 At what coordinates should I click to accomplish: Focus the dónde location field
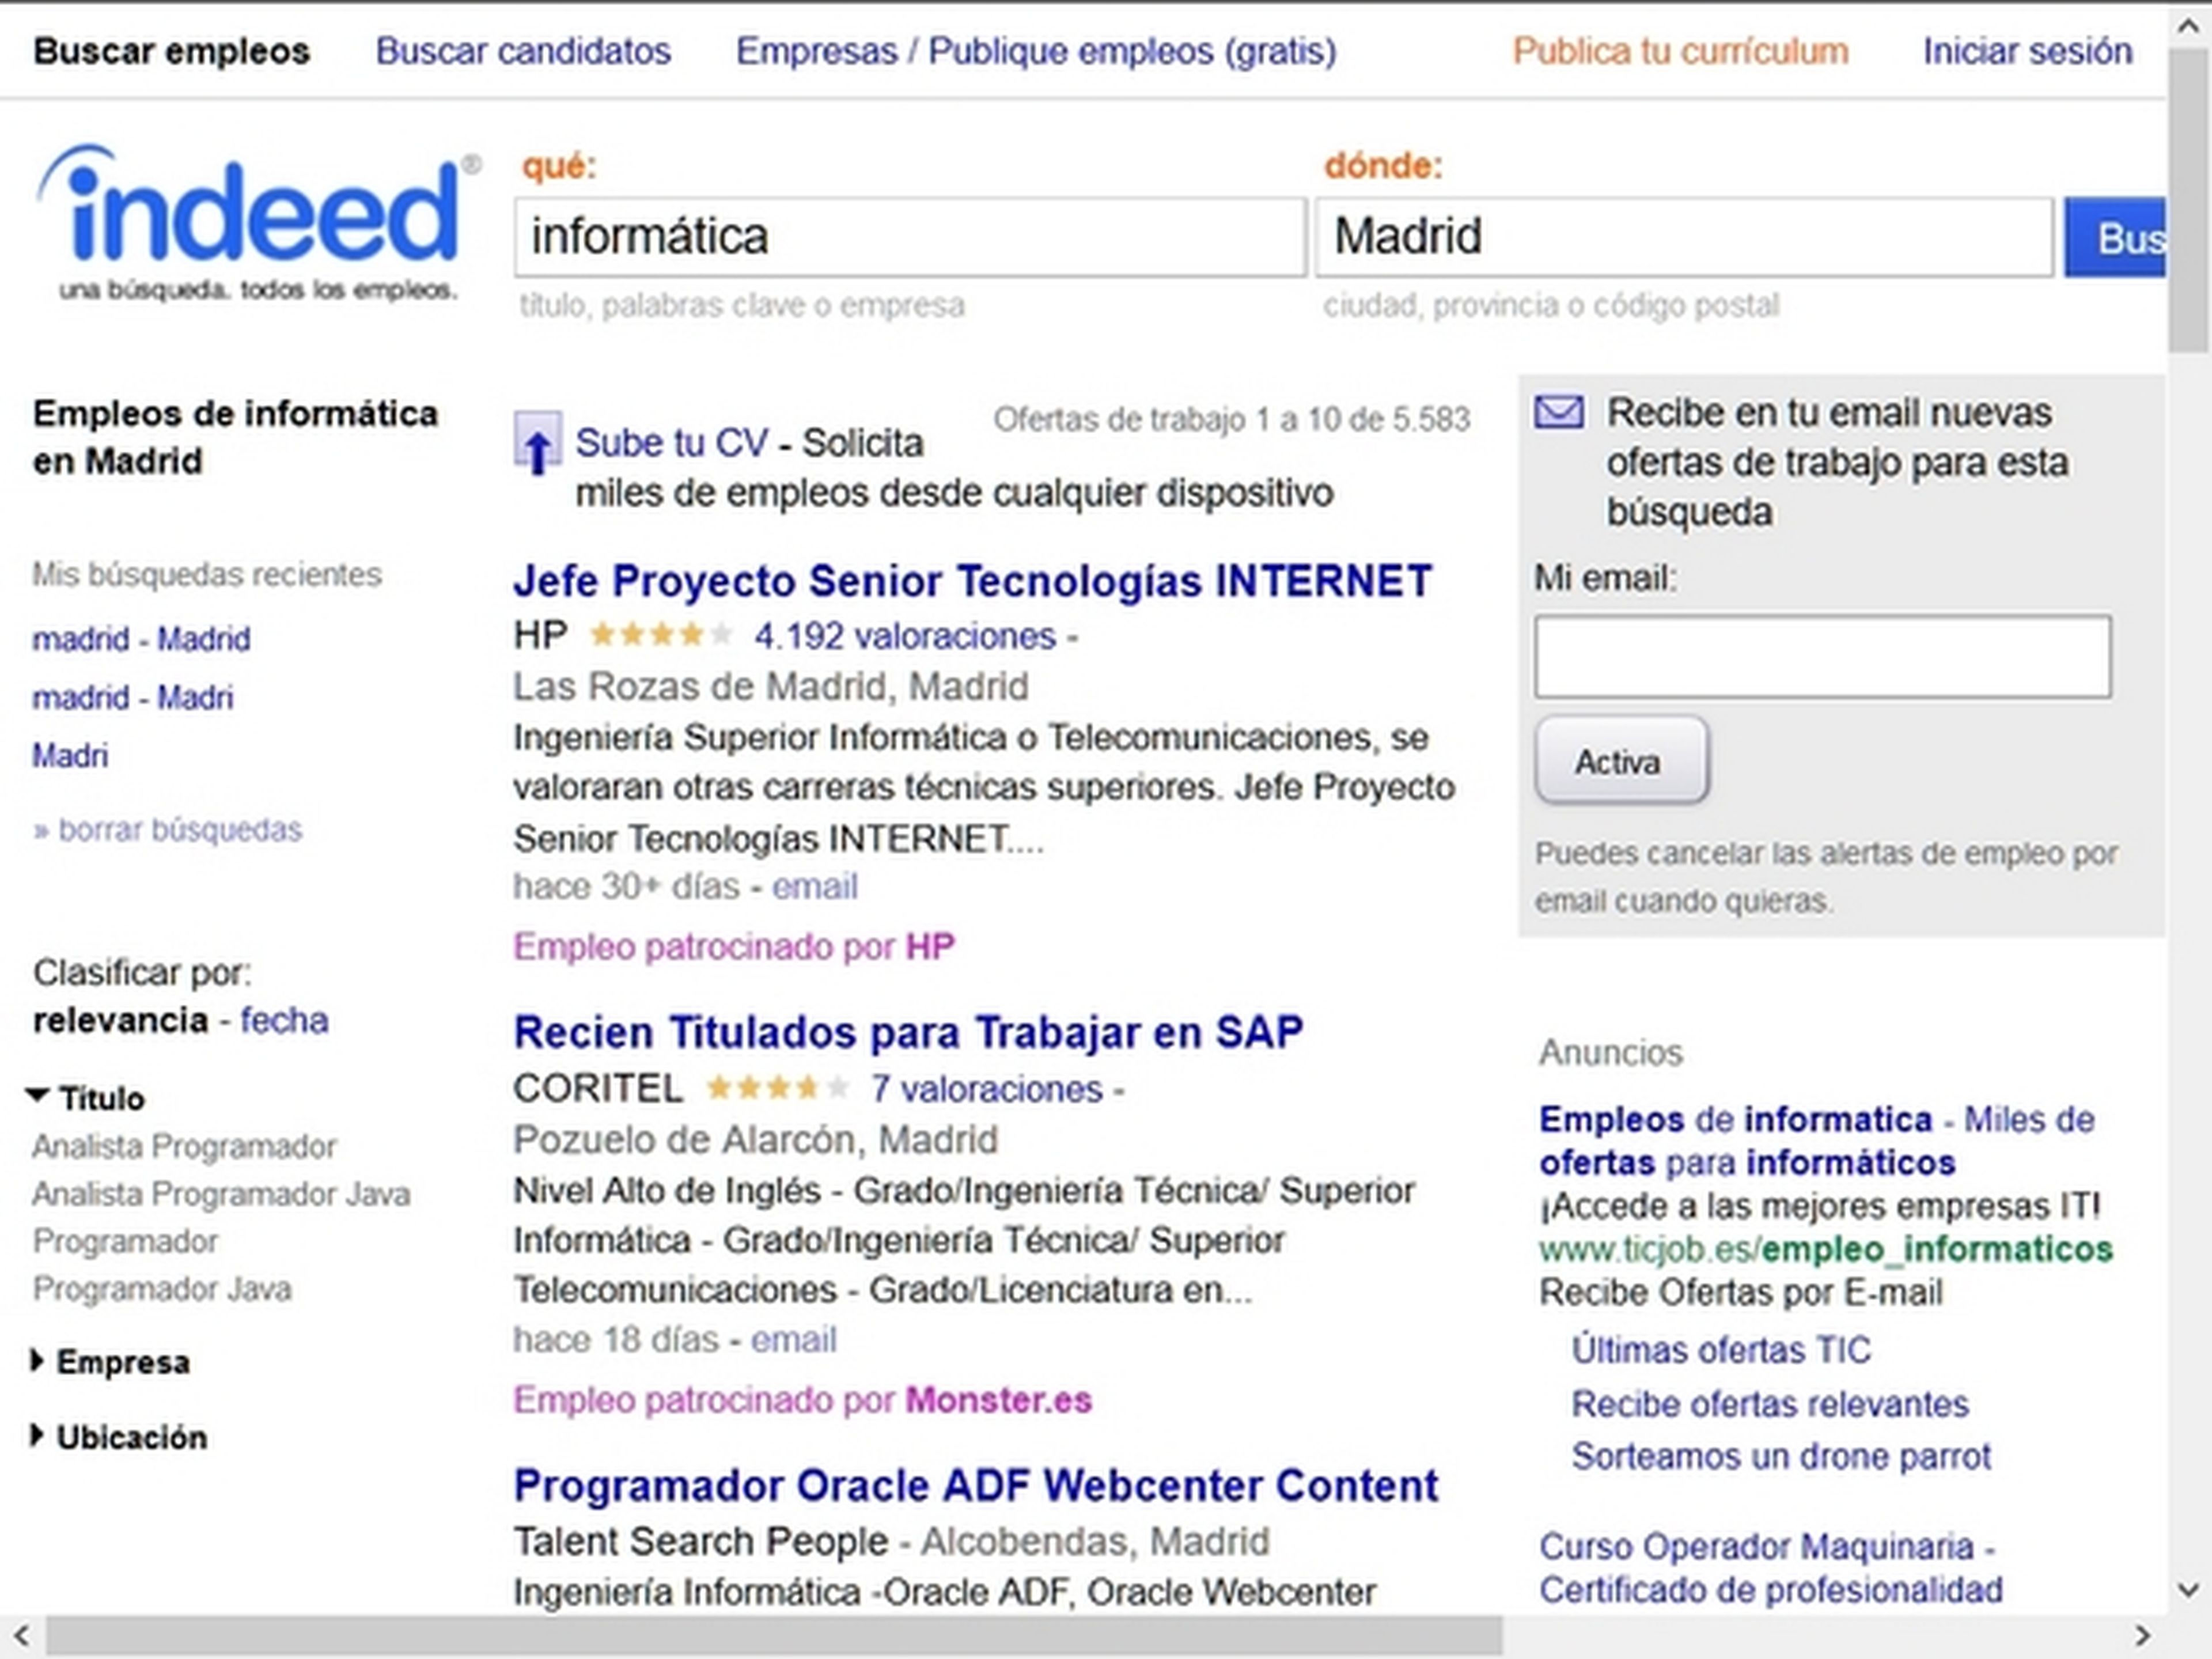(1684, 237)
